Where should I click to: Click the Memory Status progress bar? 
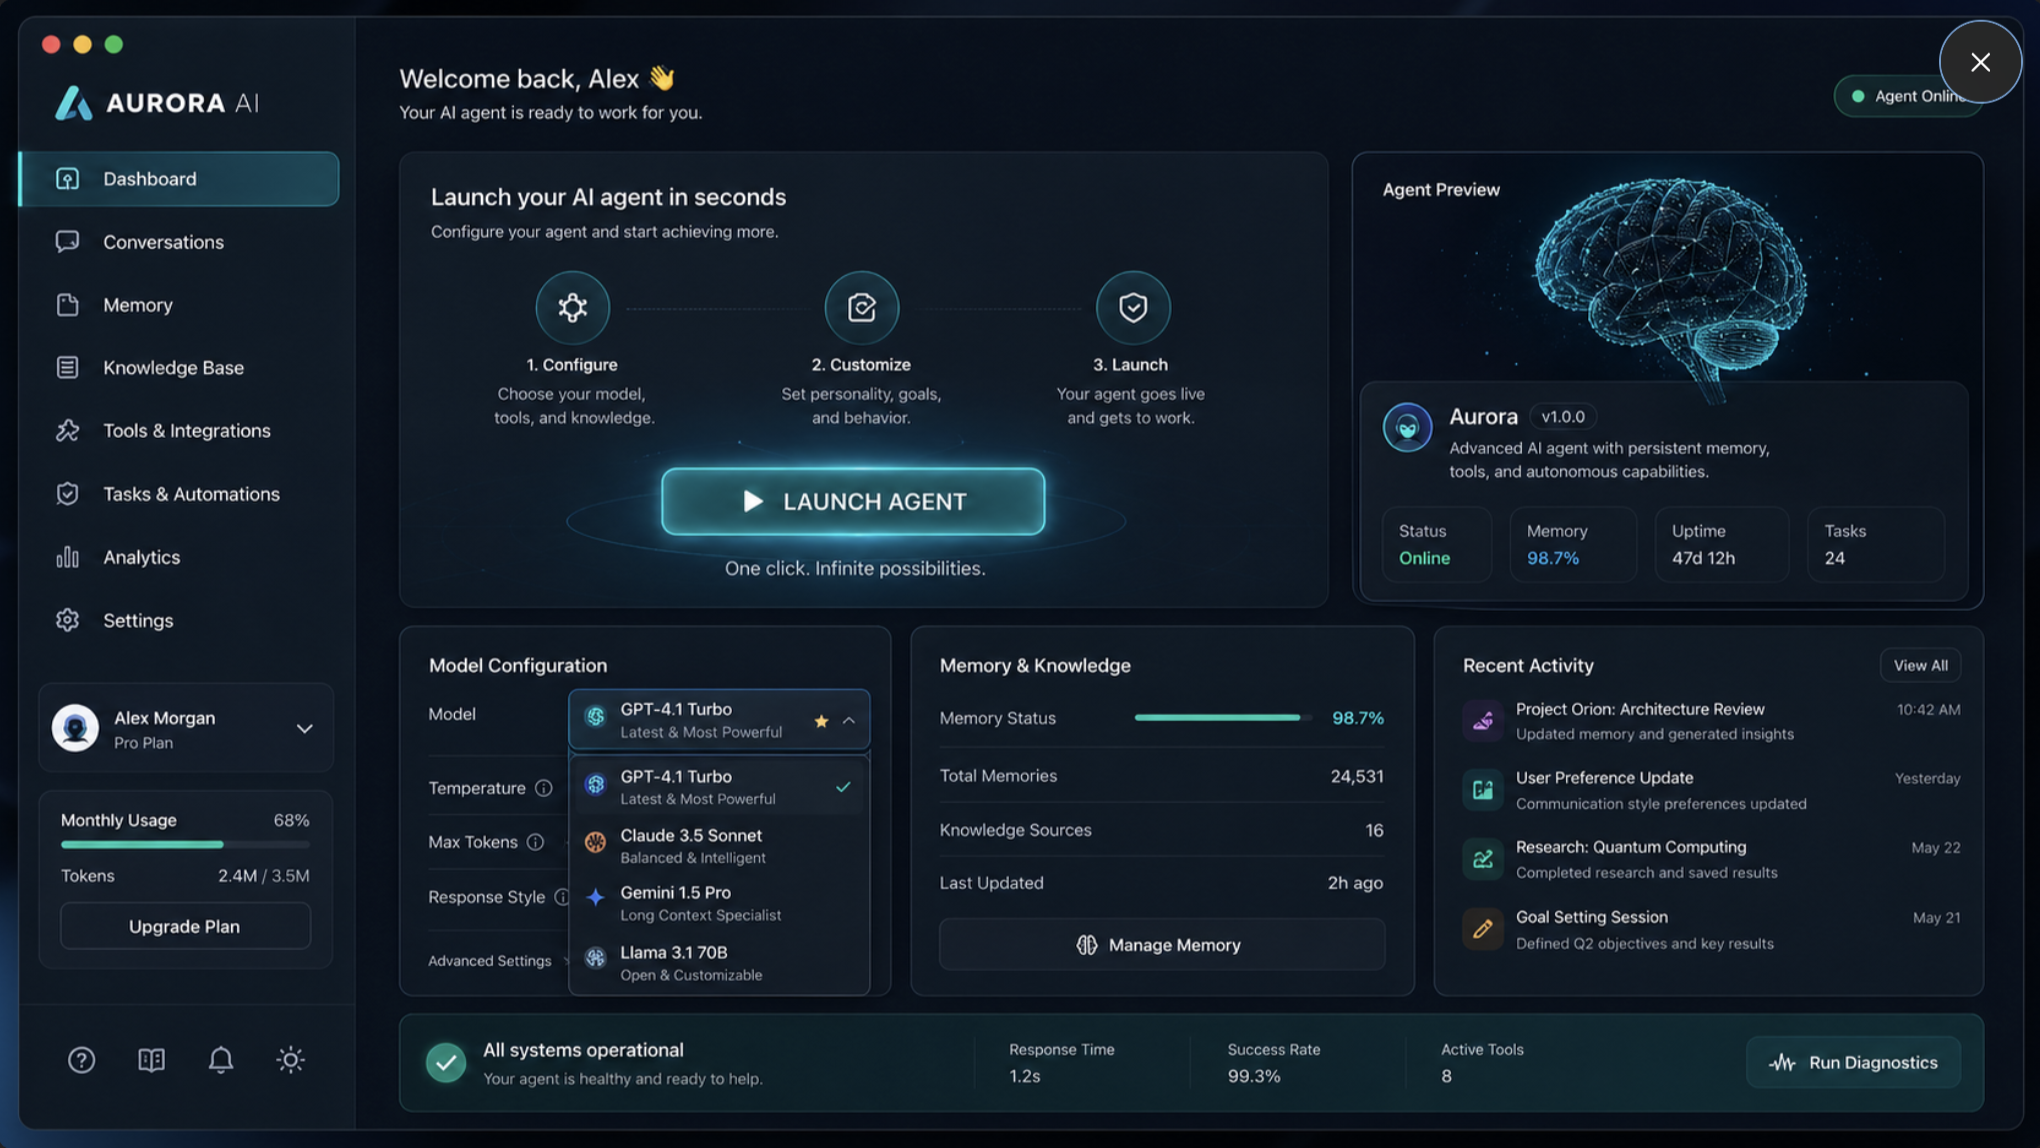click(1218, 718)
